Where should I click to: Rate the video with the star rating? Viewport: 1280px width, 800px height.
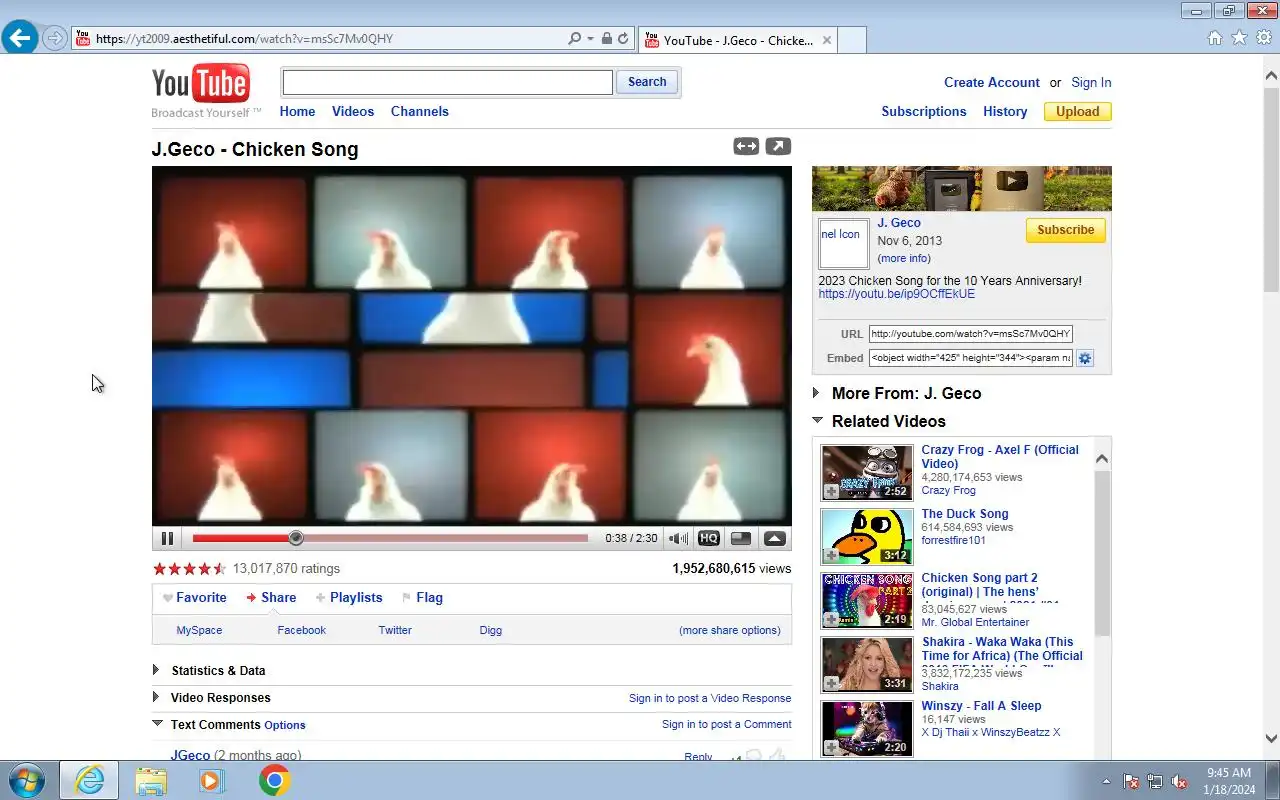click(189, 568)
